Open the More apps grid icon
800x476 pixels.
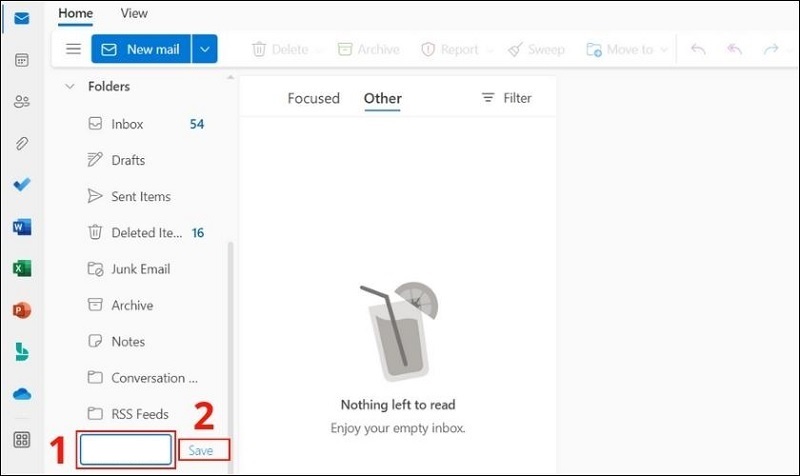21,440
